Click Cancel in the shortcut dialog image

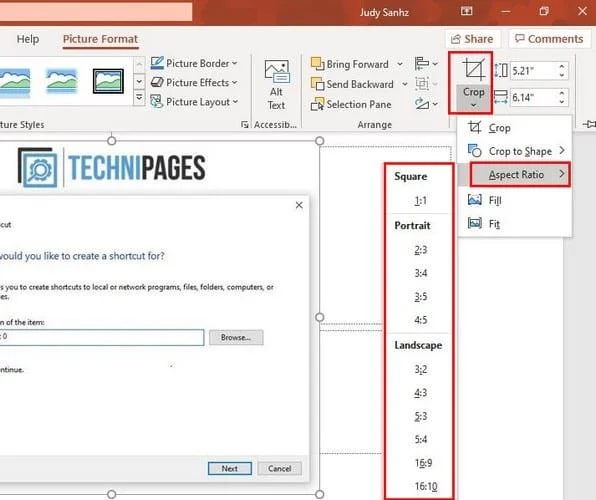pyautogui.click(x=279, y=468)
